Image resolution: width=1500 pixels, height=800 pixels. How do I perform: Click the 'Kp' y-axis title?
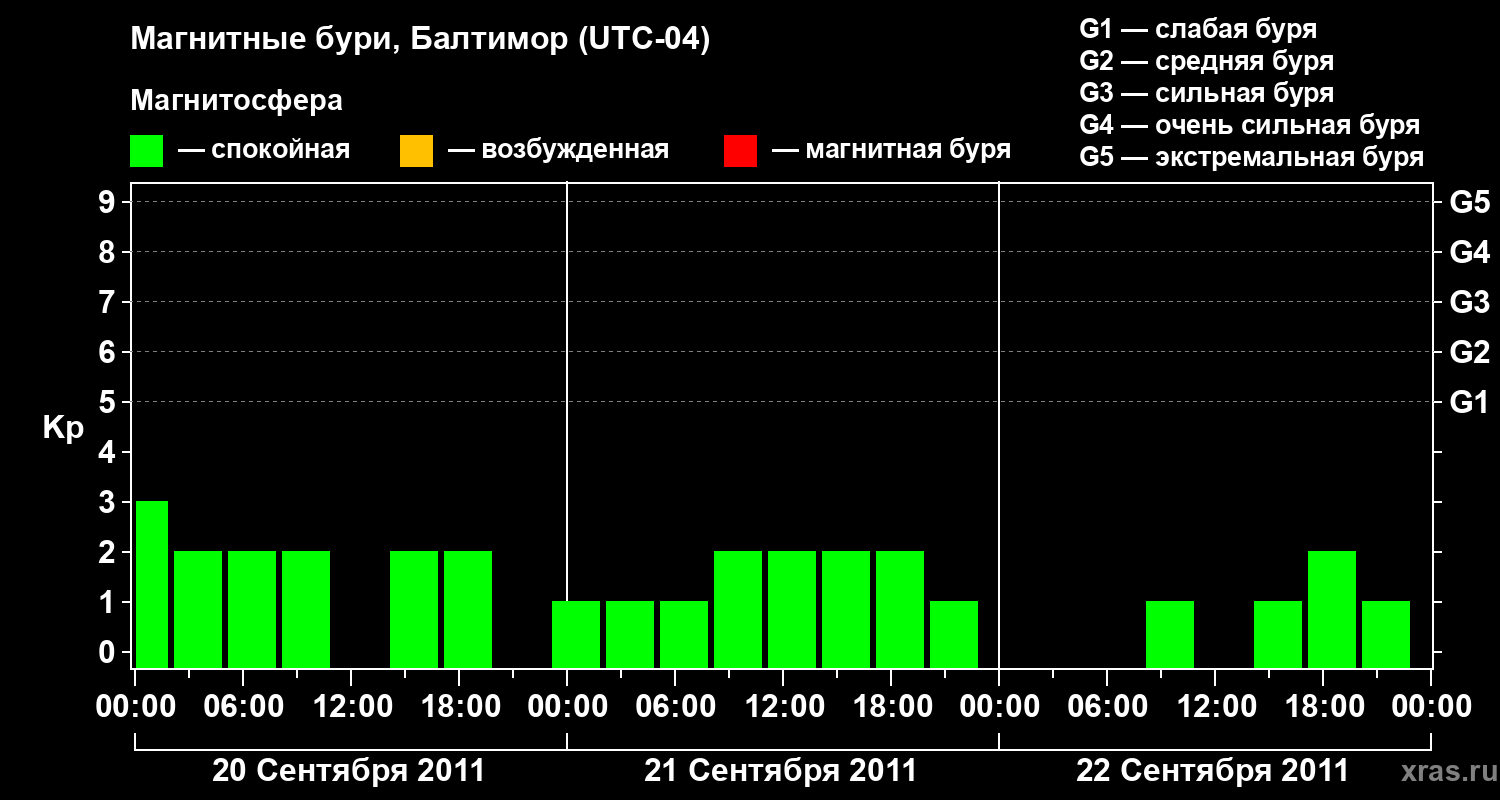pos(63,428)
